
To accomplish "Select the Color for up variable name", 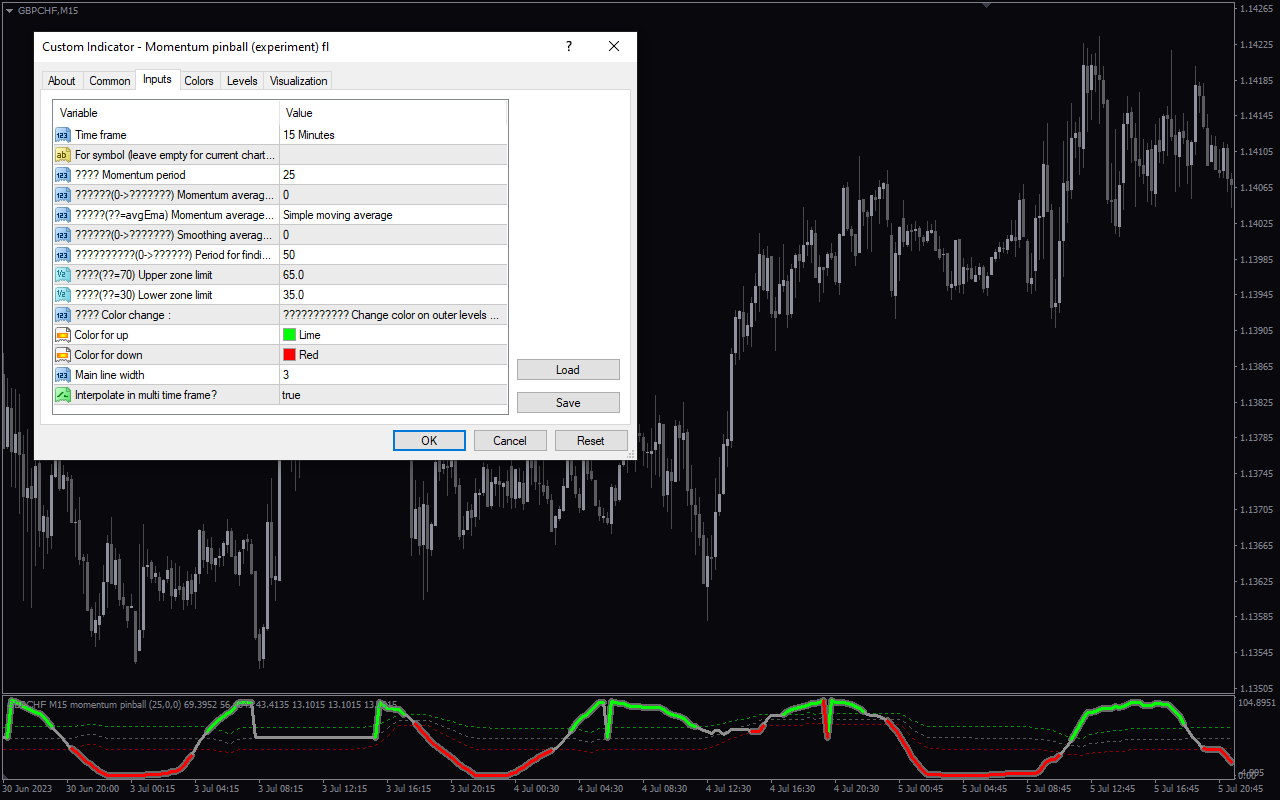I will click(102, 335).
